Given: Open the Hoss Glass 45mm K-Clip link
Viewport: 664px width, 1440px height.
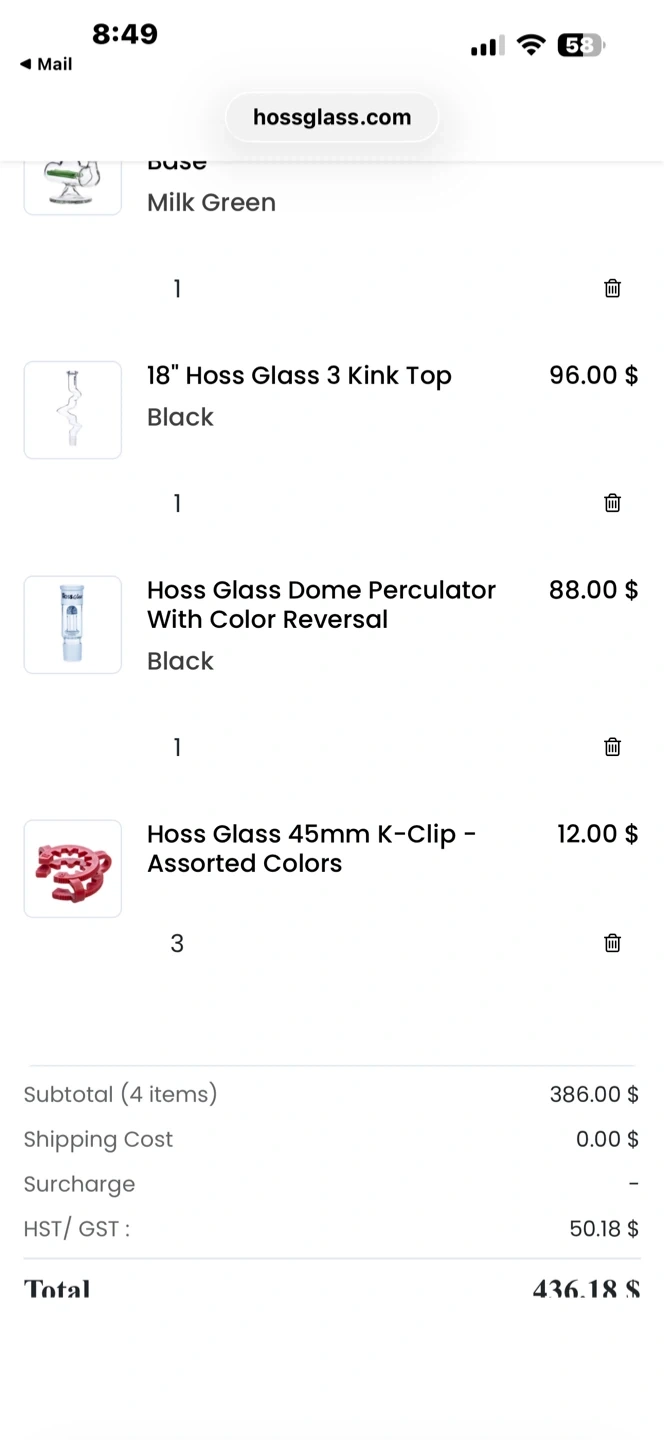Looking at the screenshot, I should pos(311,849).
